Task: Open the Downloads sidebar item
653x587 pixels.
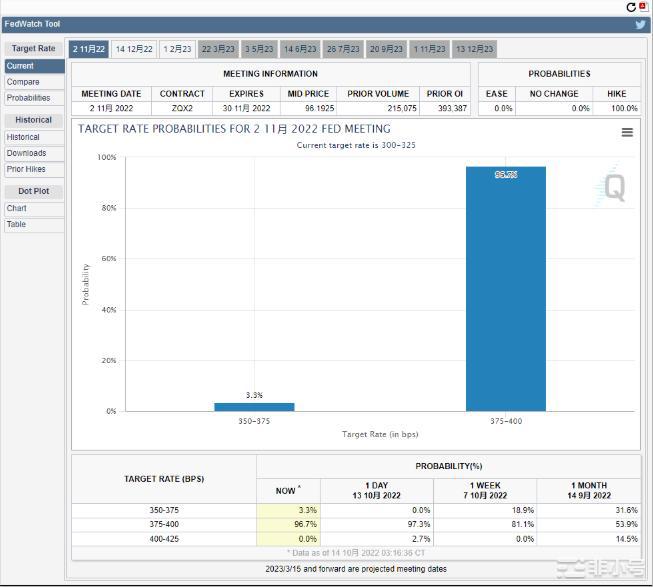Action: 26,153
